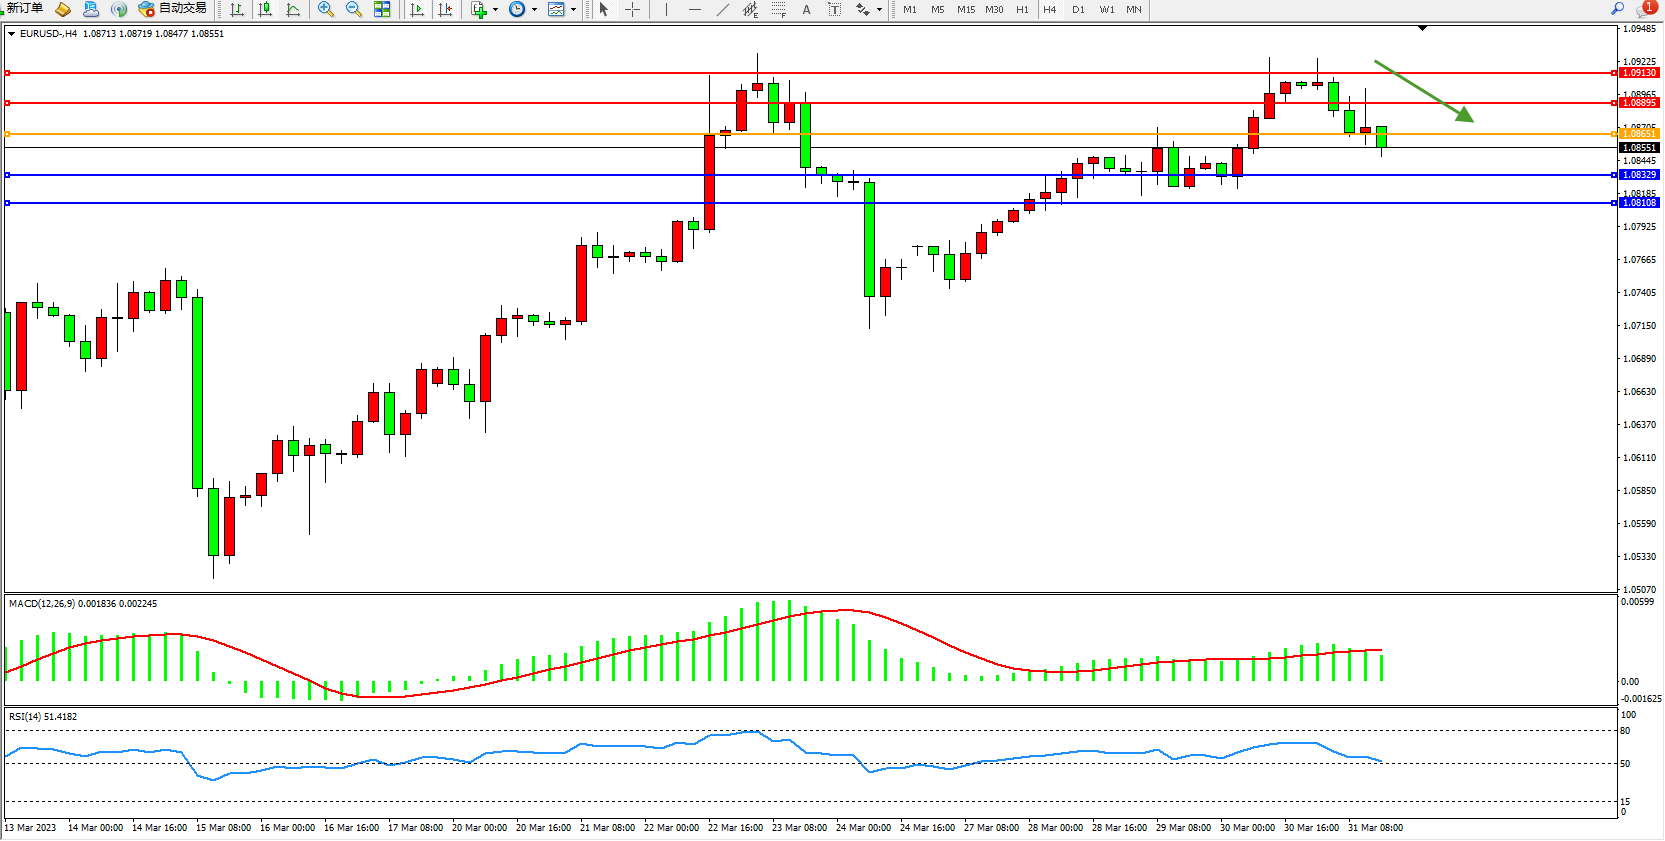Choose the Fibonacci retracement tool
This screenshot has height=841, width=1665.
[x=779, y=9]
